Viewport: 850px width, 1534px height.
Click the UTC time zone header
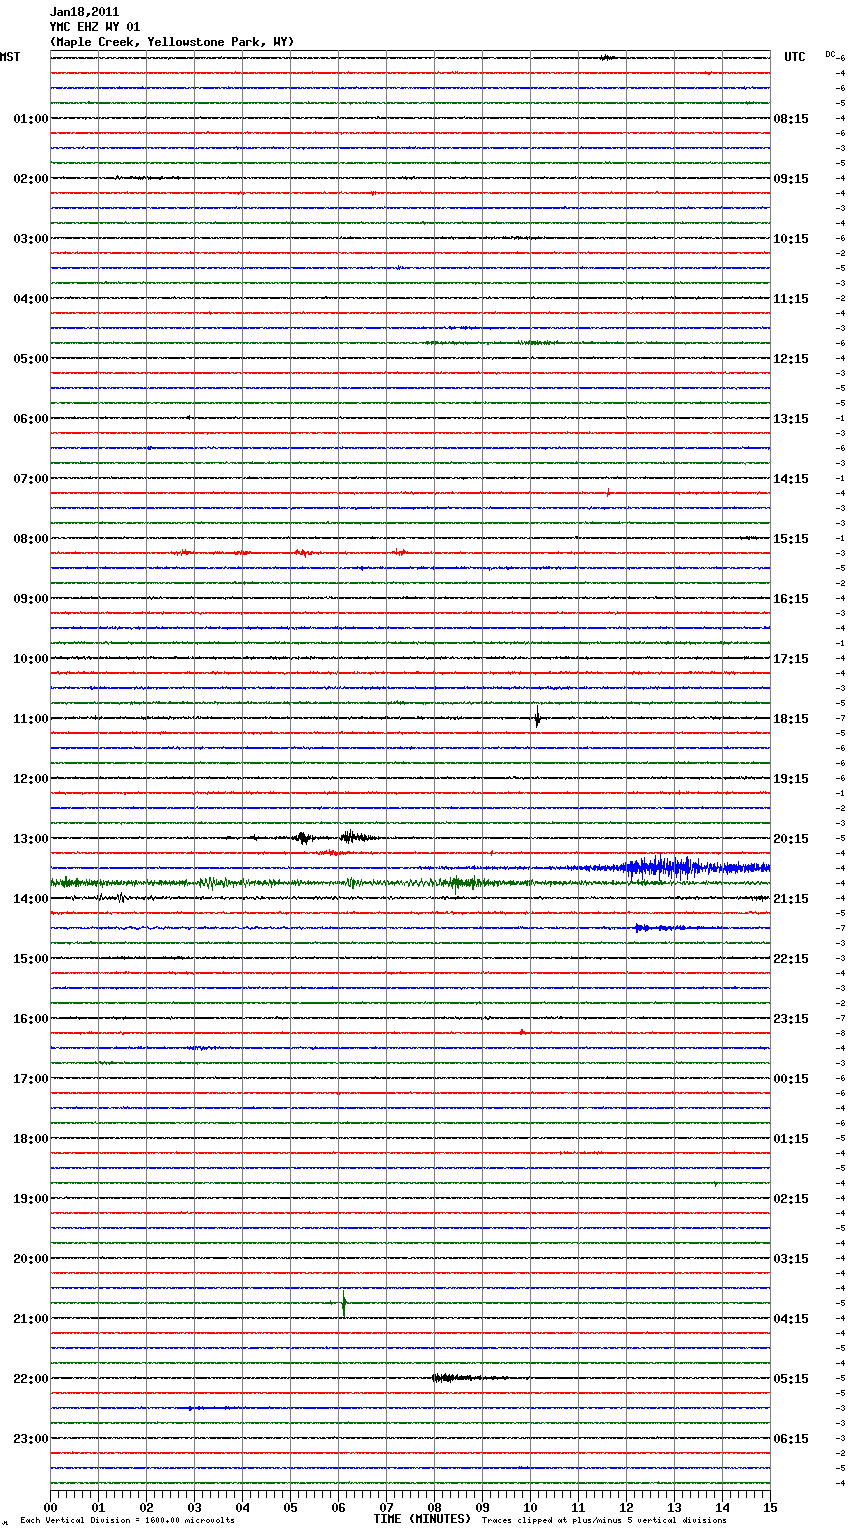click(x=795, y=57)
